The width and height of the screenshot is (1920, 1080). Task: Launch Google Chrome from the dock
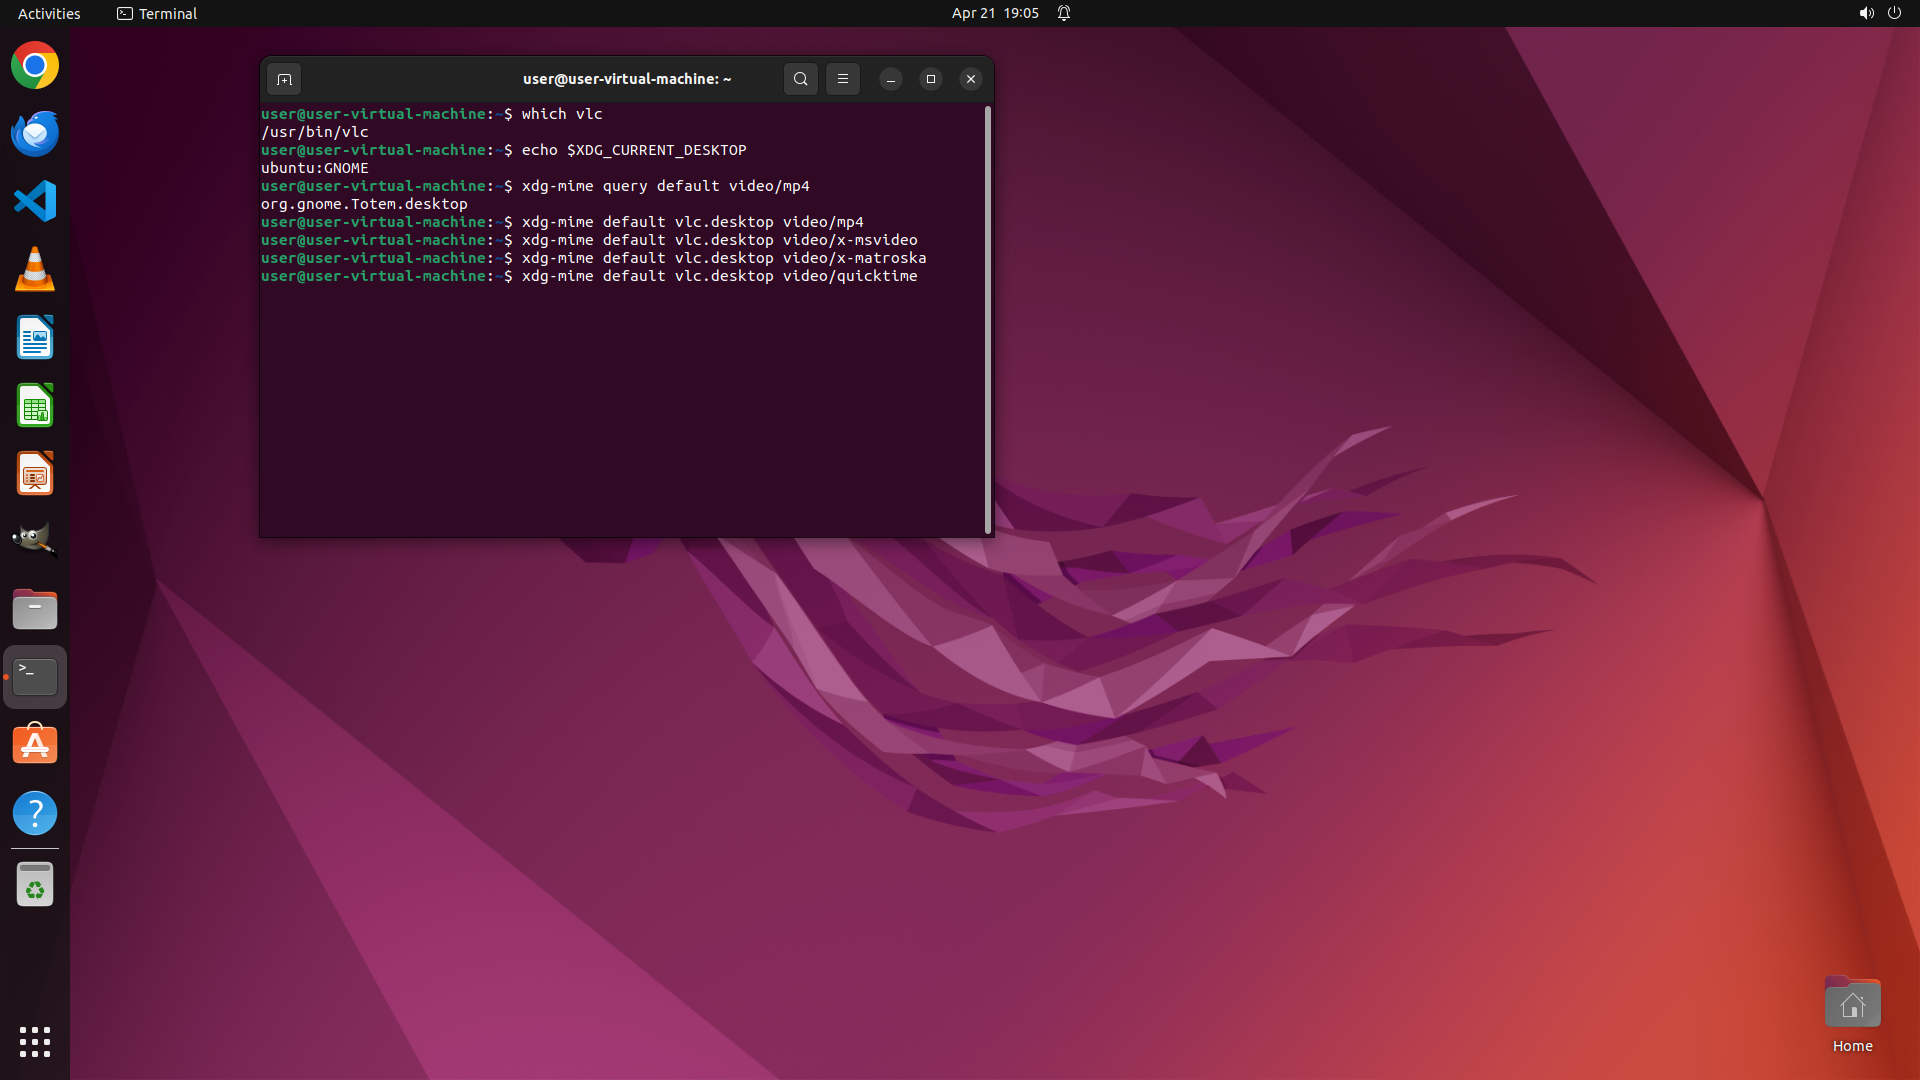coord(35,66)
